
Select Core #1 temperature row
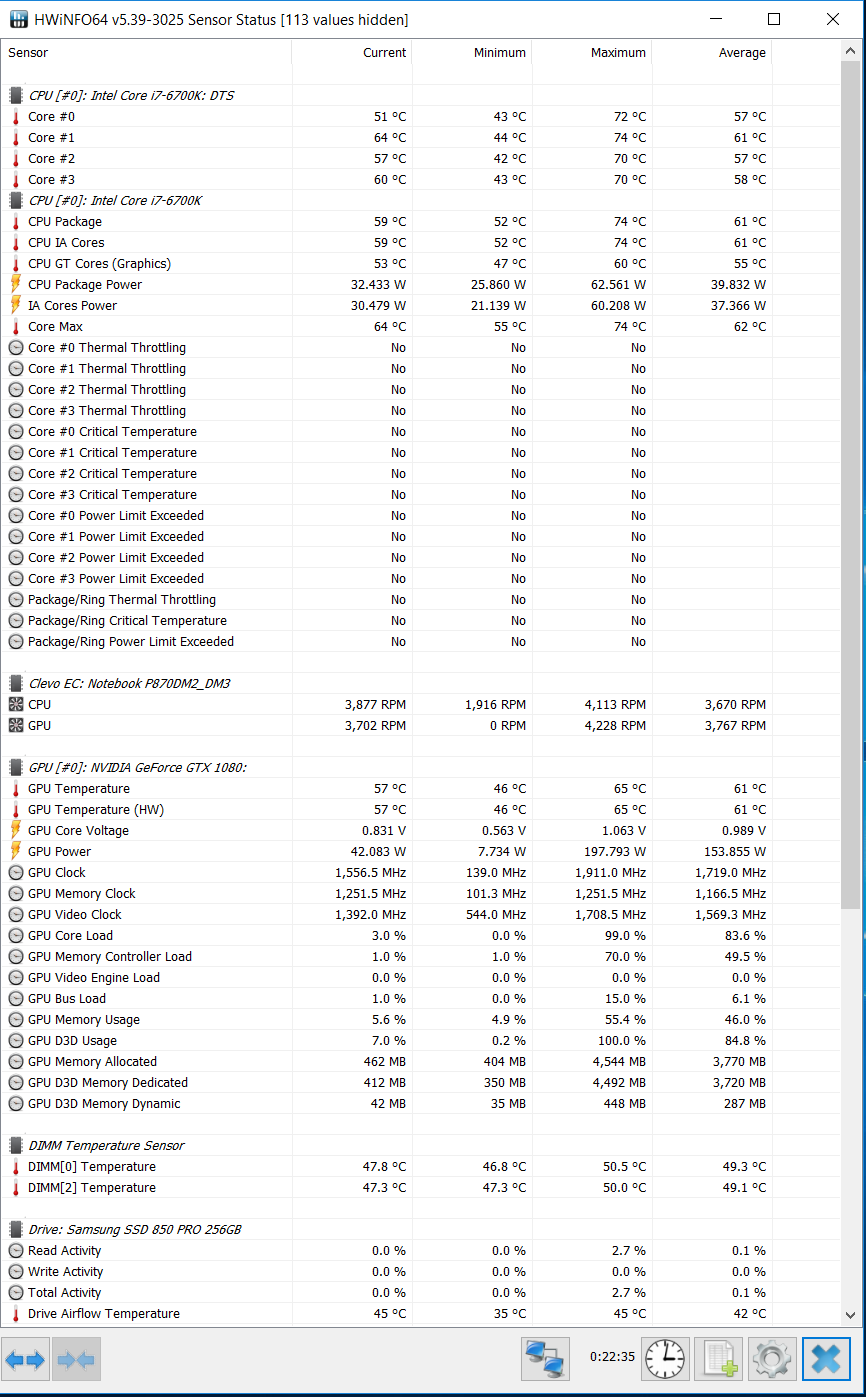pyautogui.click(x=421, y=138)
